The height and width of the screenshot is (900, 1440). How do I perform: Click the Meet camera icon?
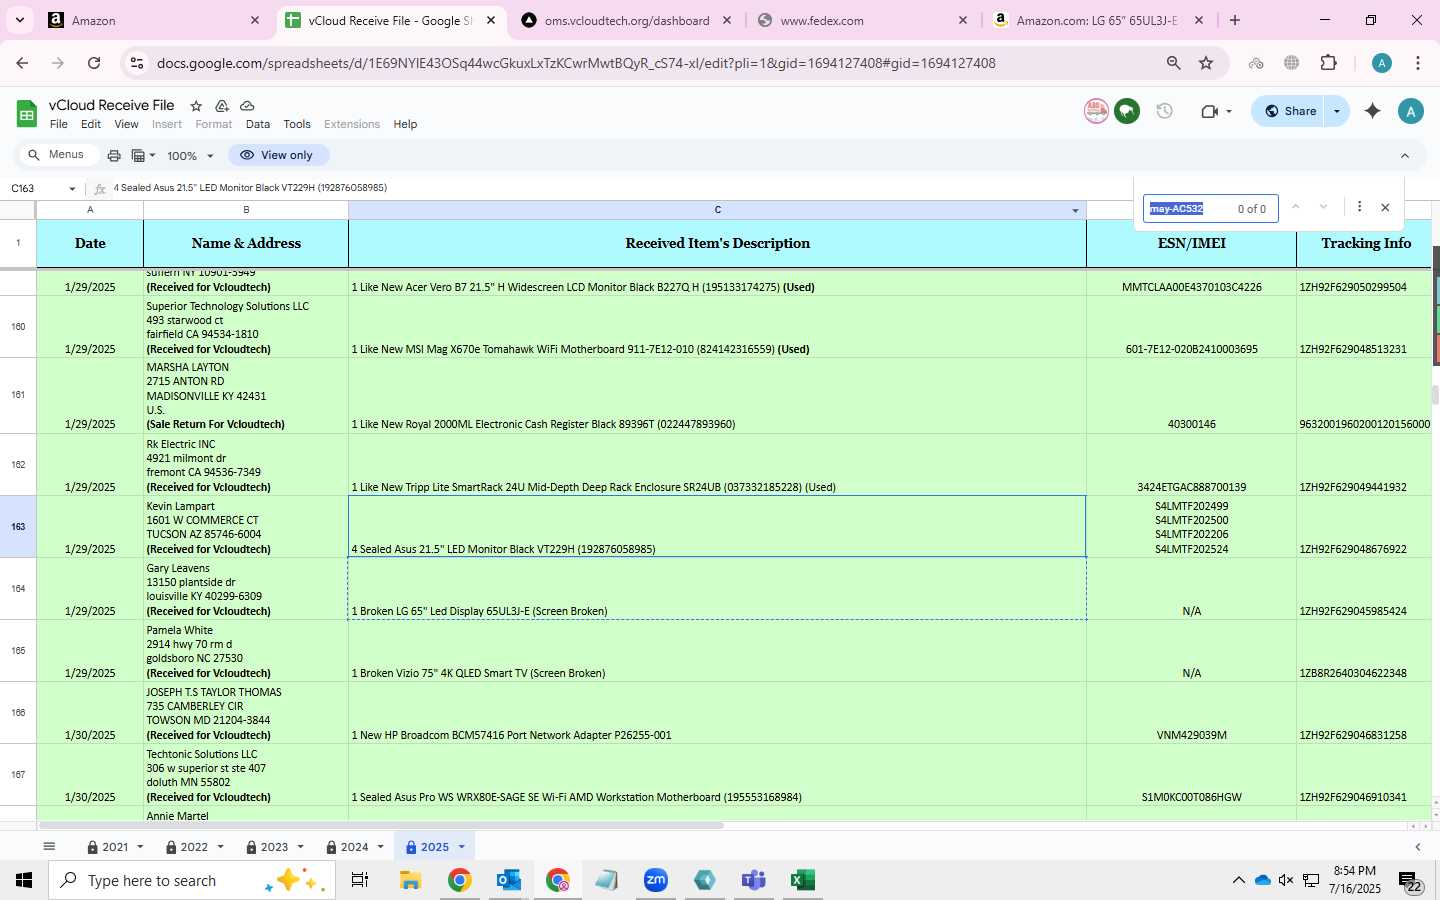pyautogui.click(x=1209, y=111)
